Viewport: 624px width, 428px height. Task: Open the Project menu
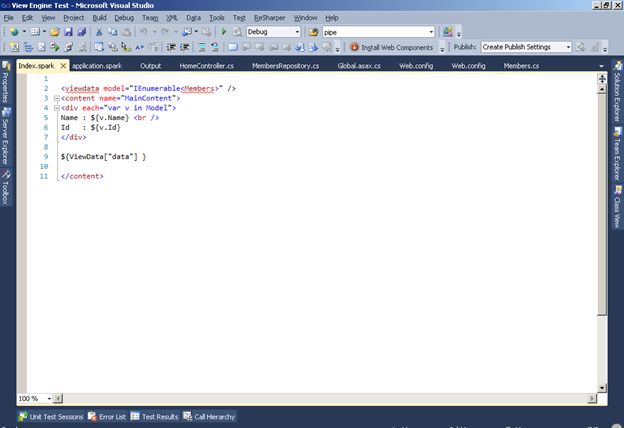click(74, 18)
